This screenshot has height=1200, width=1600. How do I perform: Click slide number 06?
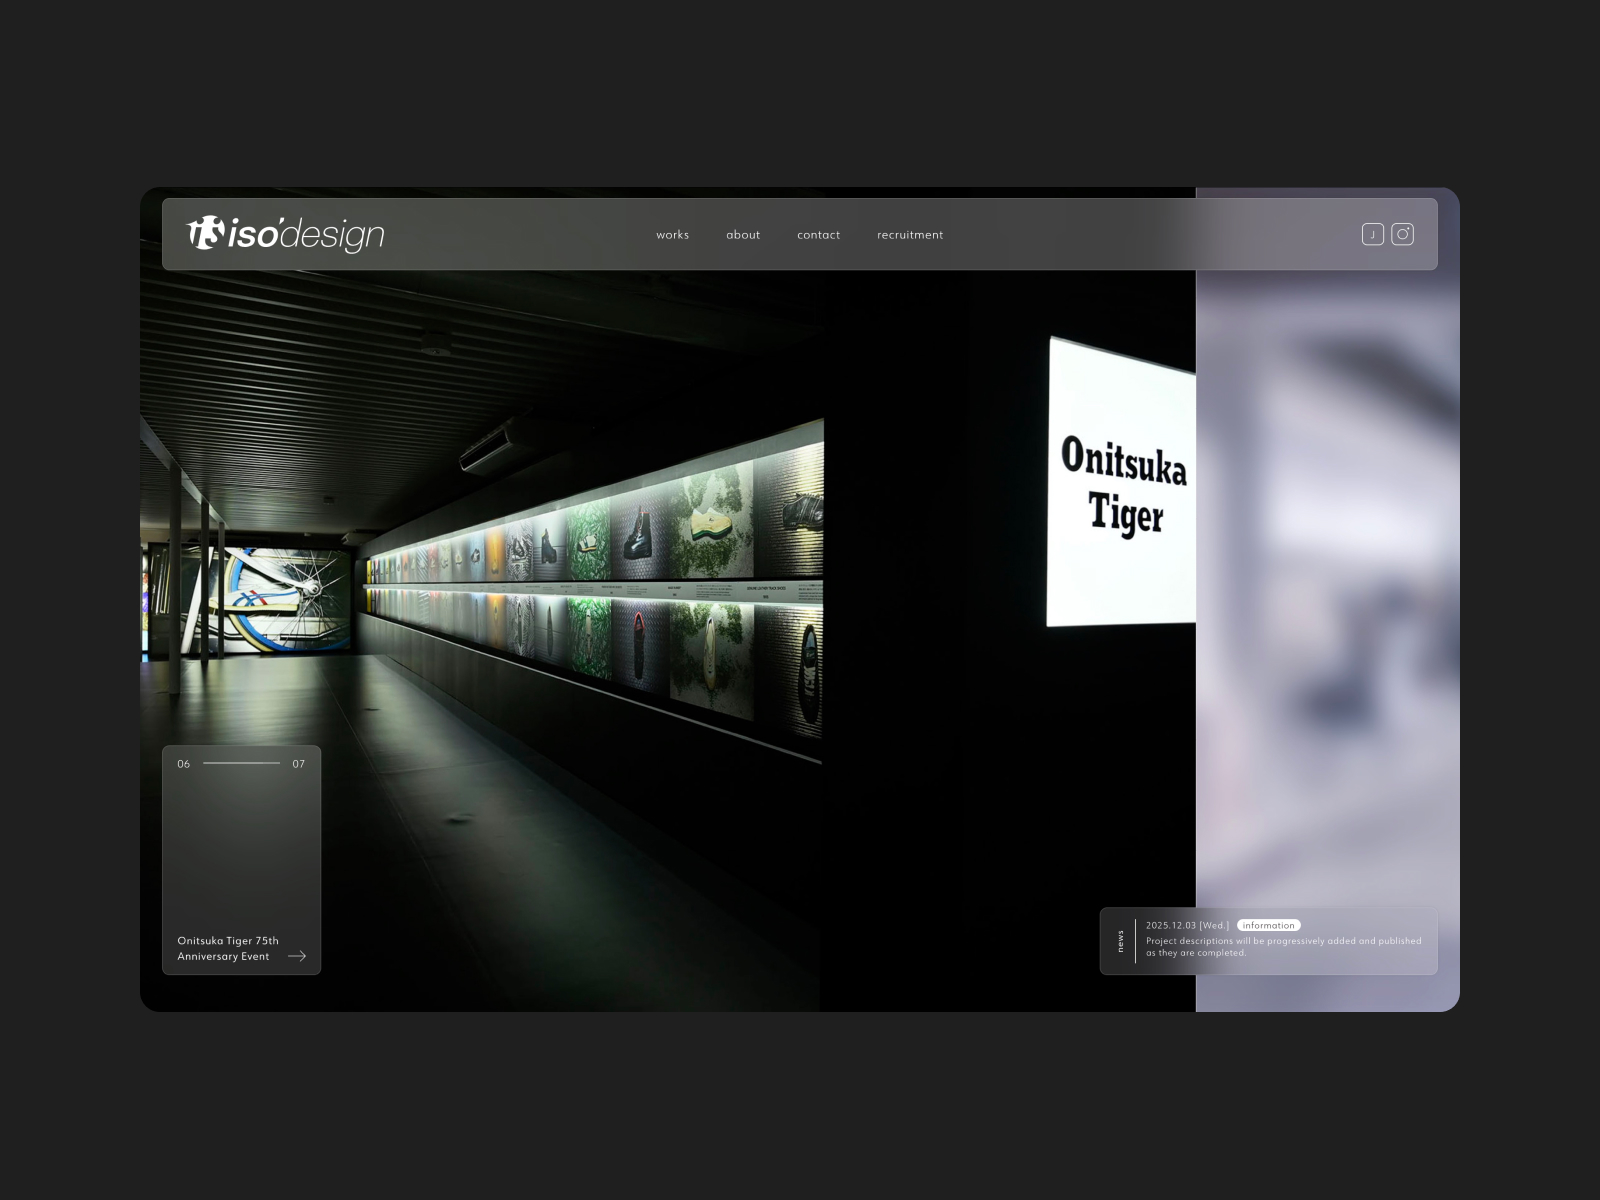point(184,764)
